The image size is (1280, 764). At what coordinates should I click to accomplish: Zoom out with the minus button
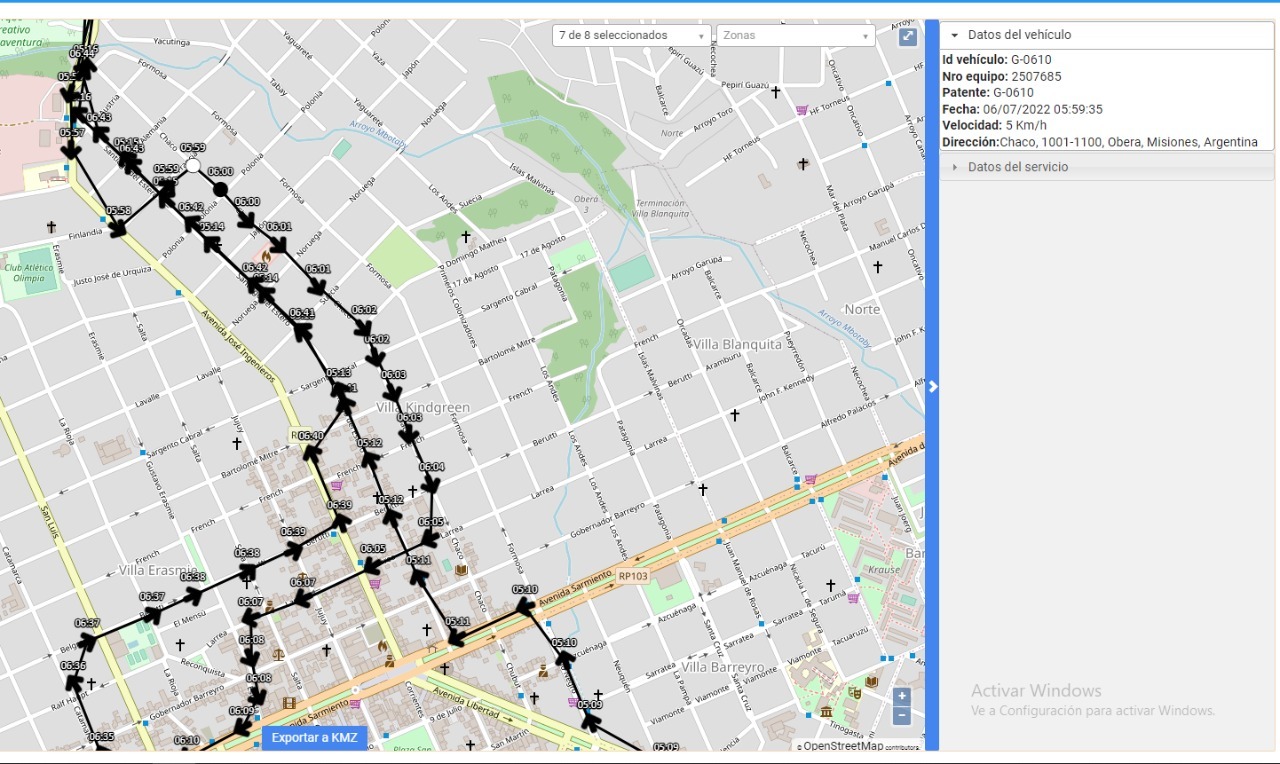[902, 715]
